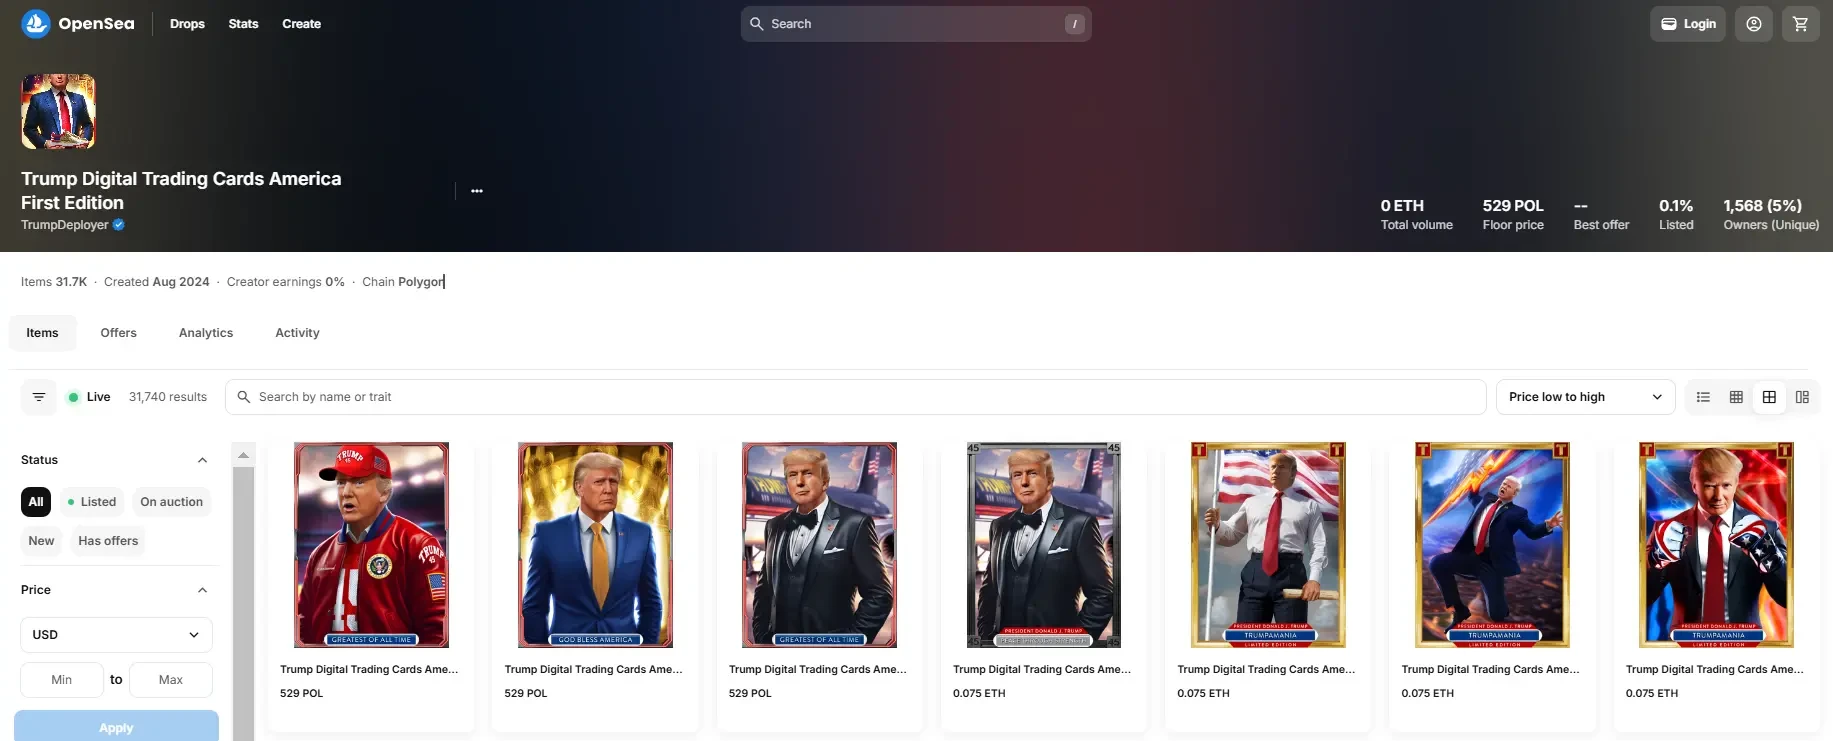The image size is (1833, 741).
Task: Switch to small grid view
Action: (1736, 397)
